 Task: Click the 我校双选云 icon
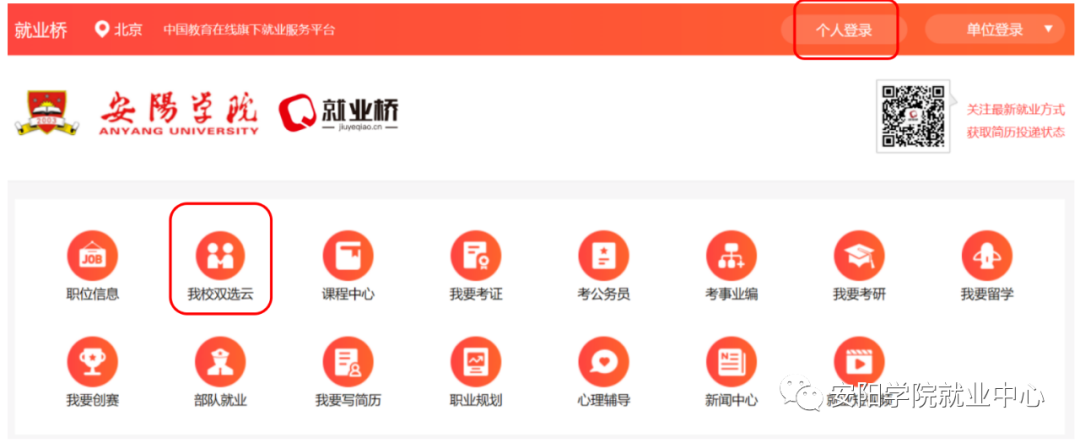tap(220, 256)
